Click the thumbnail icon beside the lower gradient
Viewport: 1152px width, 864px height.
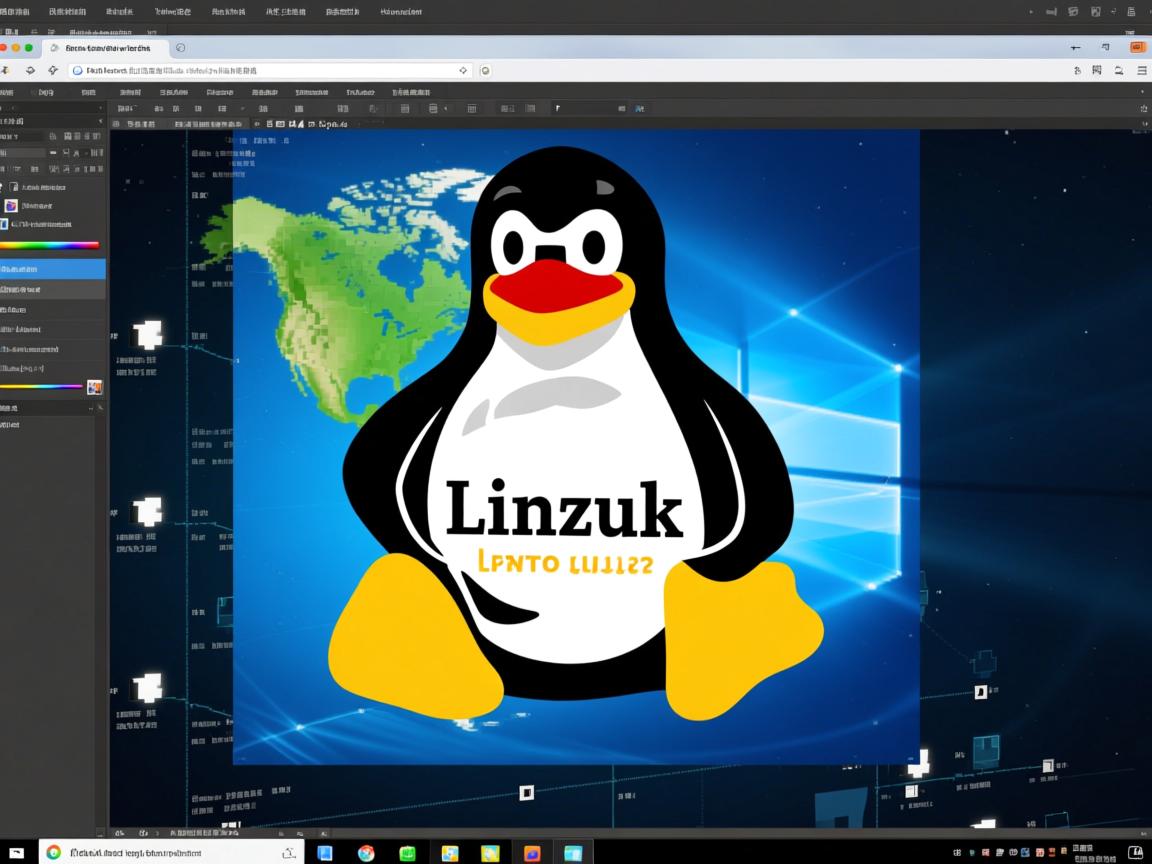coord(95,386)
